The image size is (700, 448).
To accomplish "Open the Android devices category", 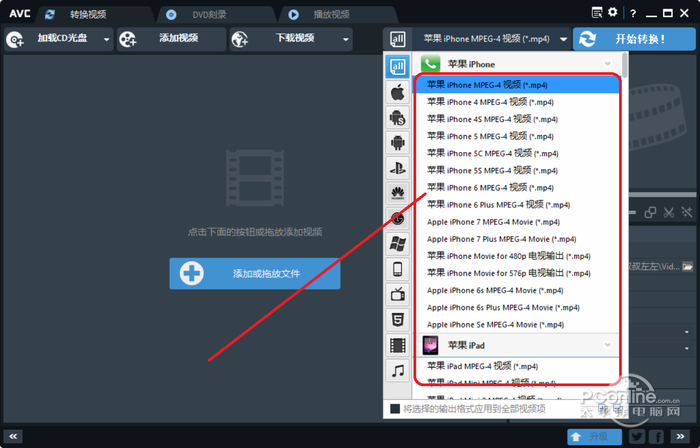I will (x=397, y=143).
